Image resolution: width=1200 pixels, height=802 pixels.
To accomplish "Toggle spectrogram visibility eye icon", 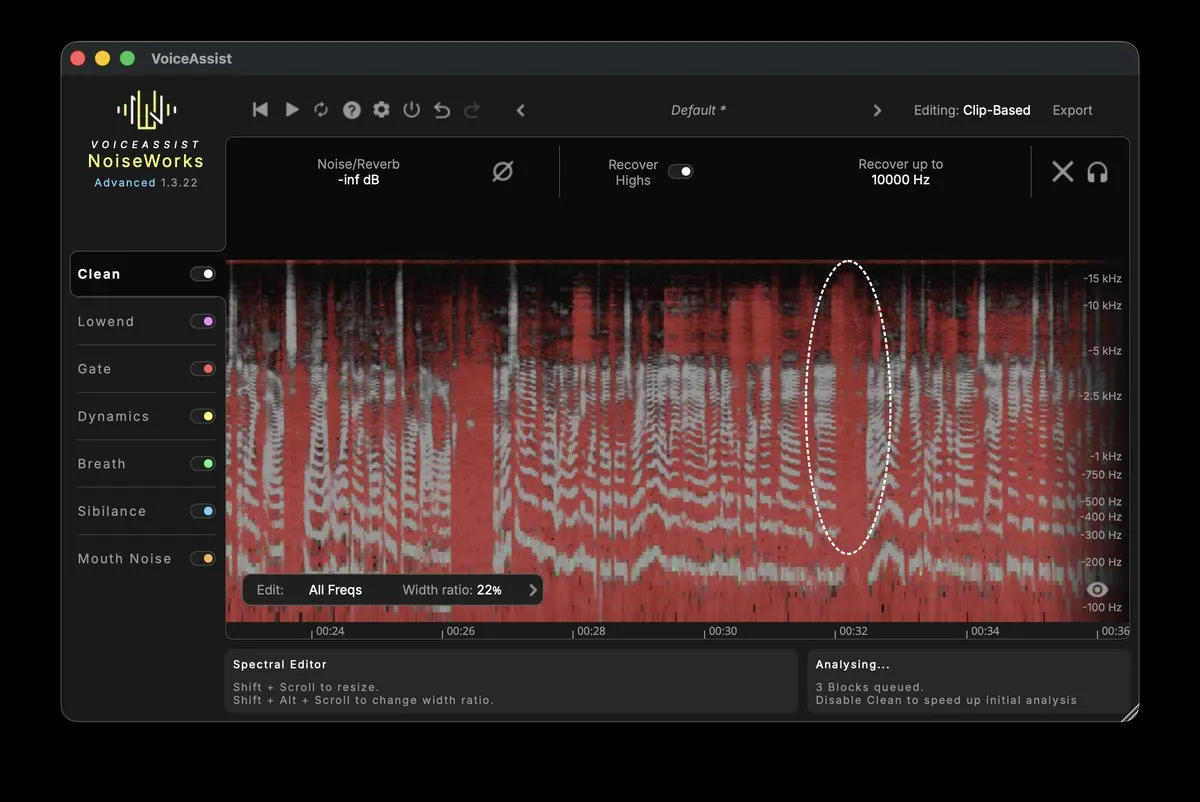I will pos(1097,590).
